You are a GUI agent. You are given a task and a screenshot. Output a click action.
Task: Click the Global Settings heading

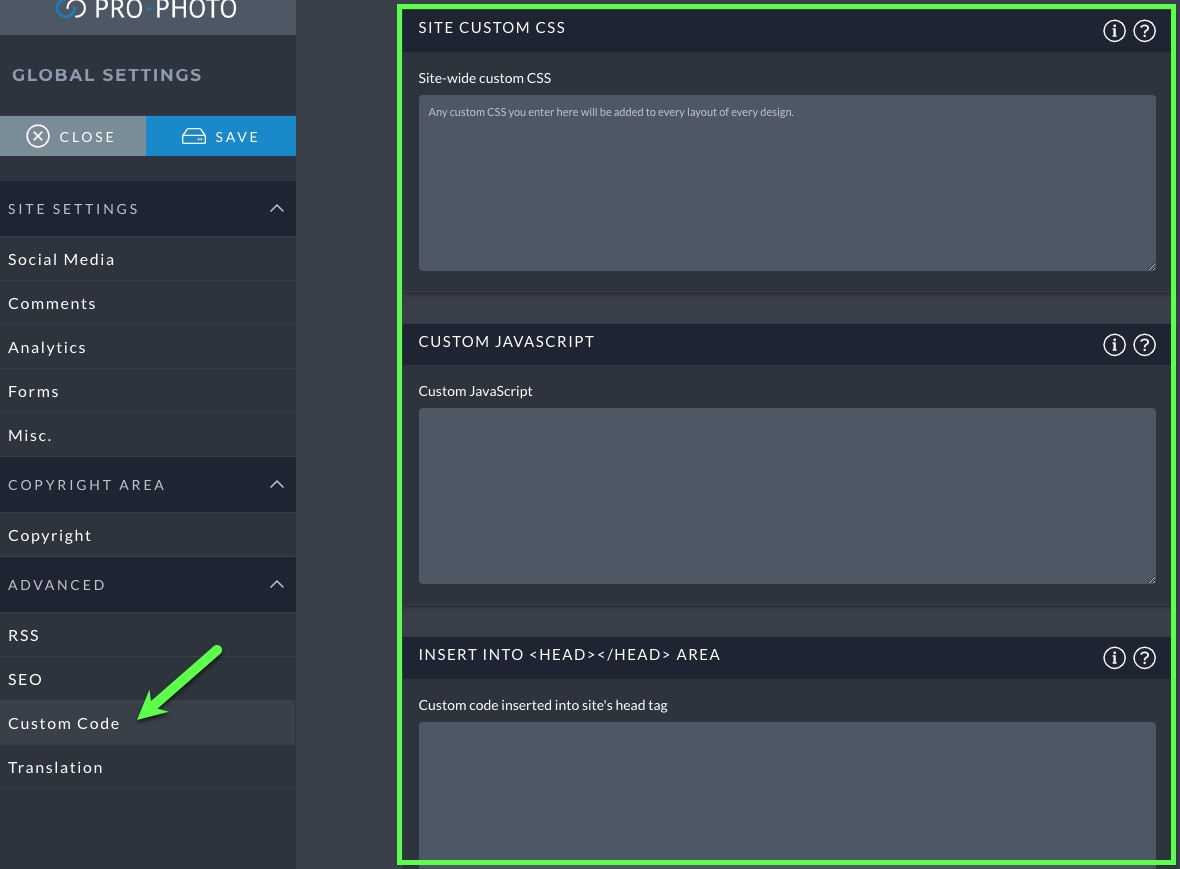pos(107,74)
